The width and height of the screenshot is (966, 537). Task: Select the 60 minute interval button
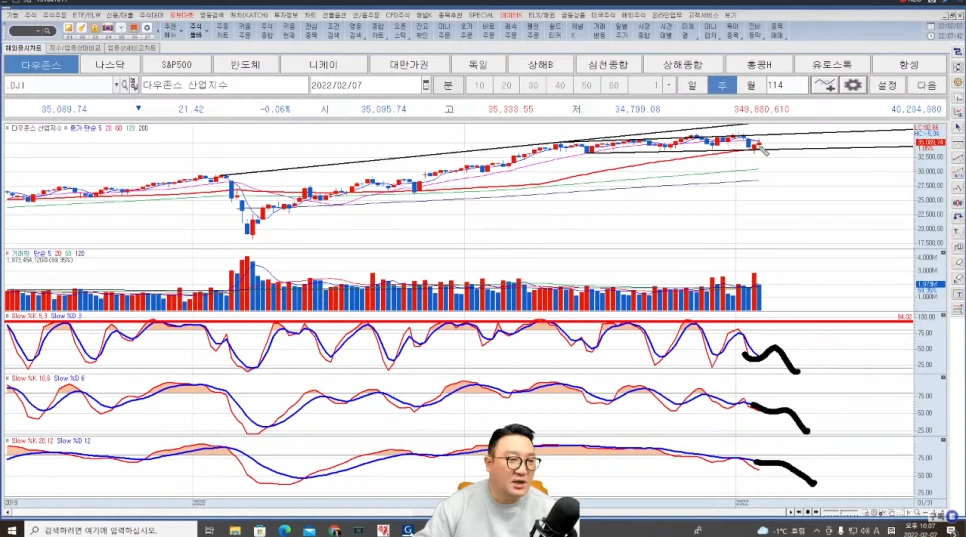click(614, 85)
